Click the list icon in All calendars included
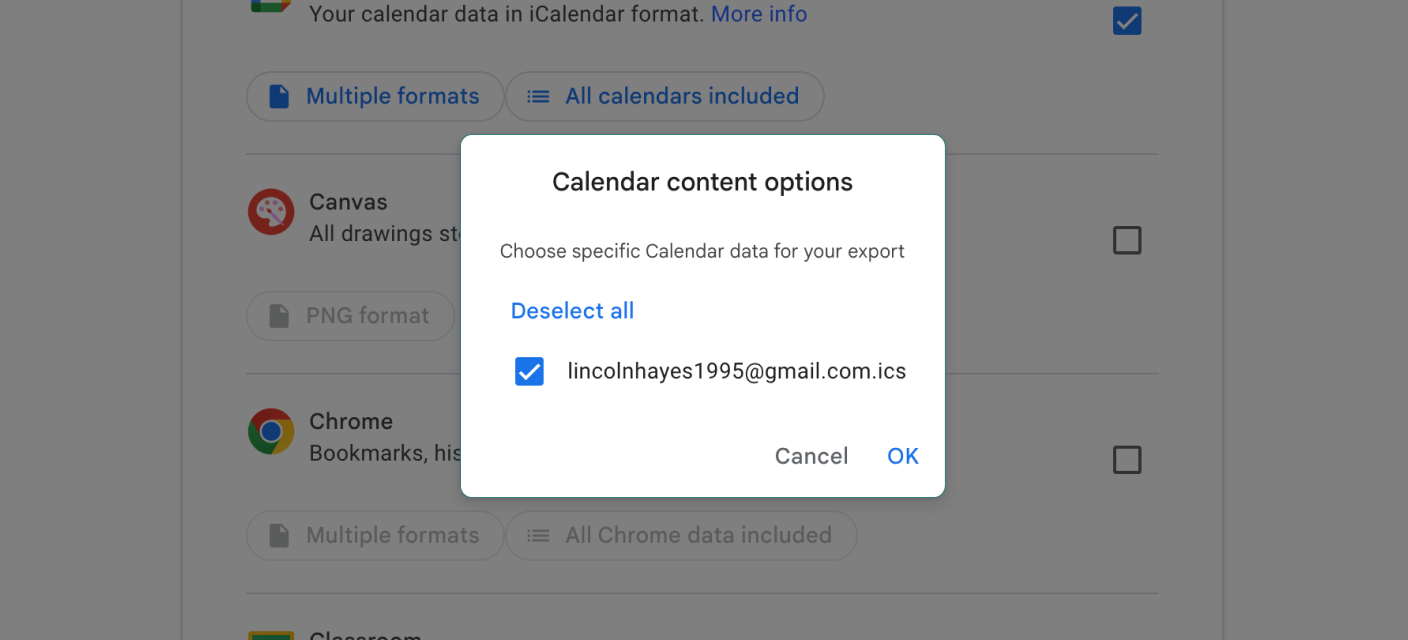This screenshot has height=640, width=1408. pyautogui.click(x=538, y=97)
